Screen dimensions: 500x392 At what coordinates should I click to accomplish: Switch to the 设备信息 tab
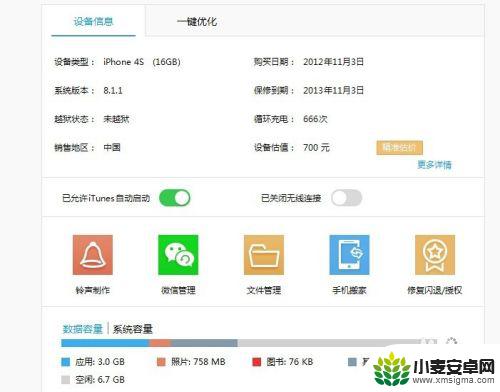point(93,22)
